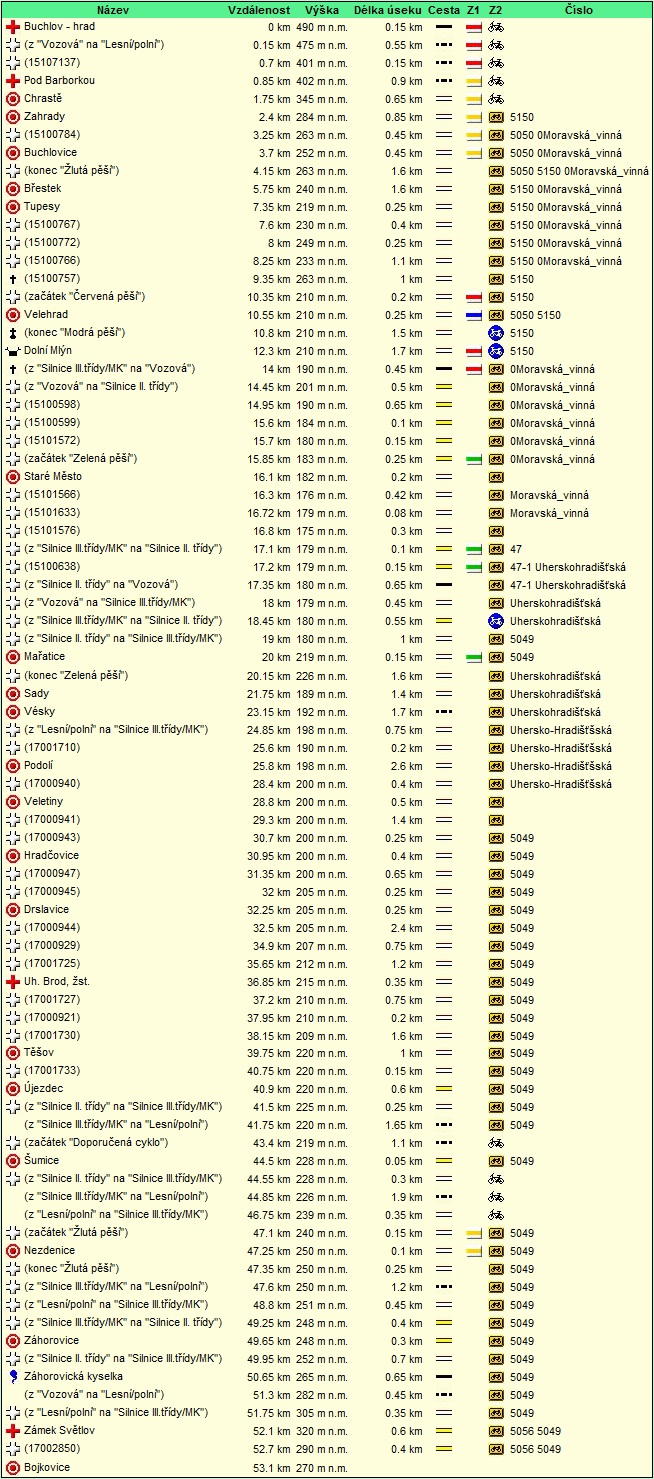Screen dimensions: 654x1479
Task: Click the Číslo column header
Action: 578,9
